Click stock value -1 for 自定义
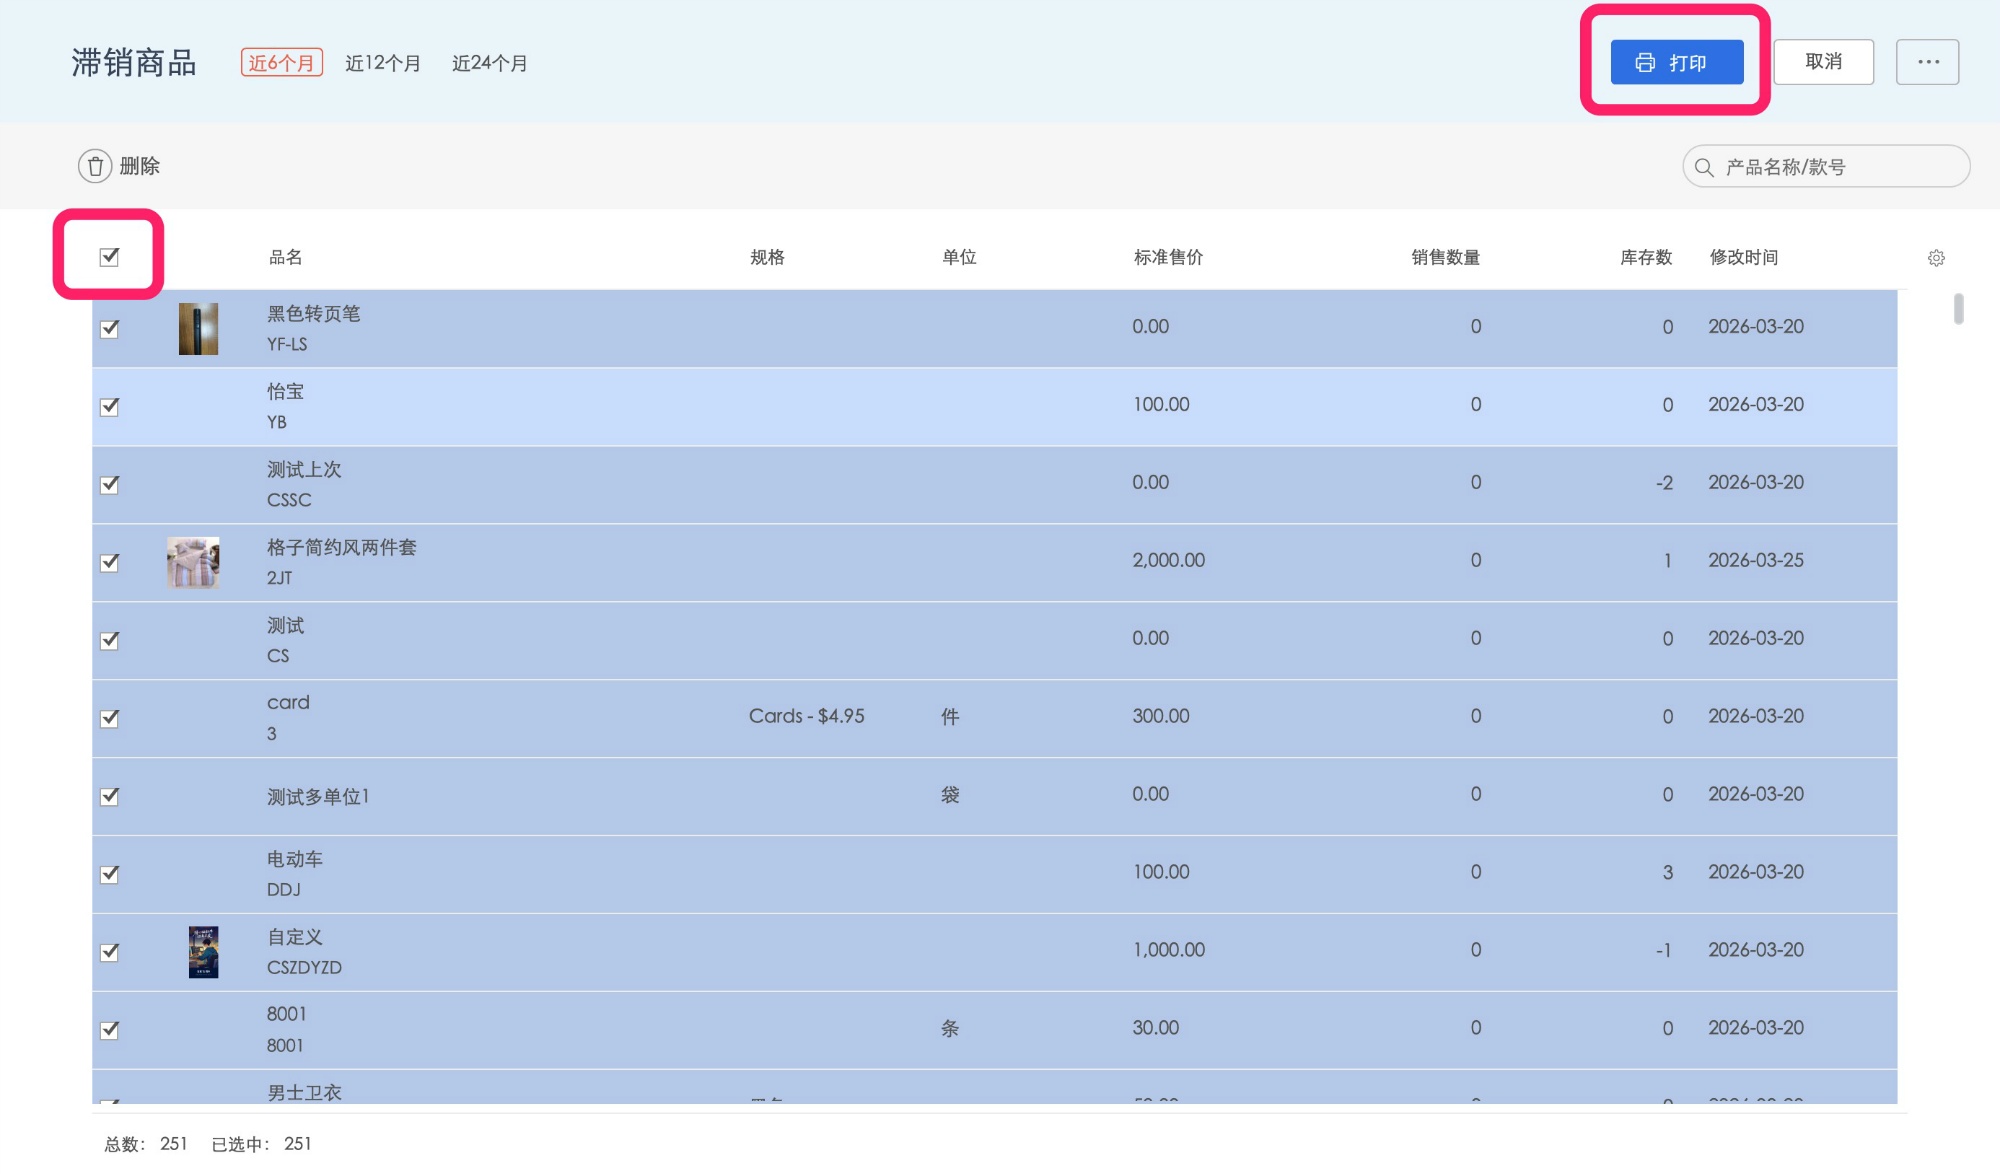This screenshot has width=2000, height=1174. 1664,951
